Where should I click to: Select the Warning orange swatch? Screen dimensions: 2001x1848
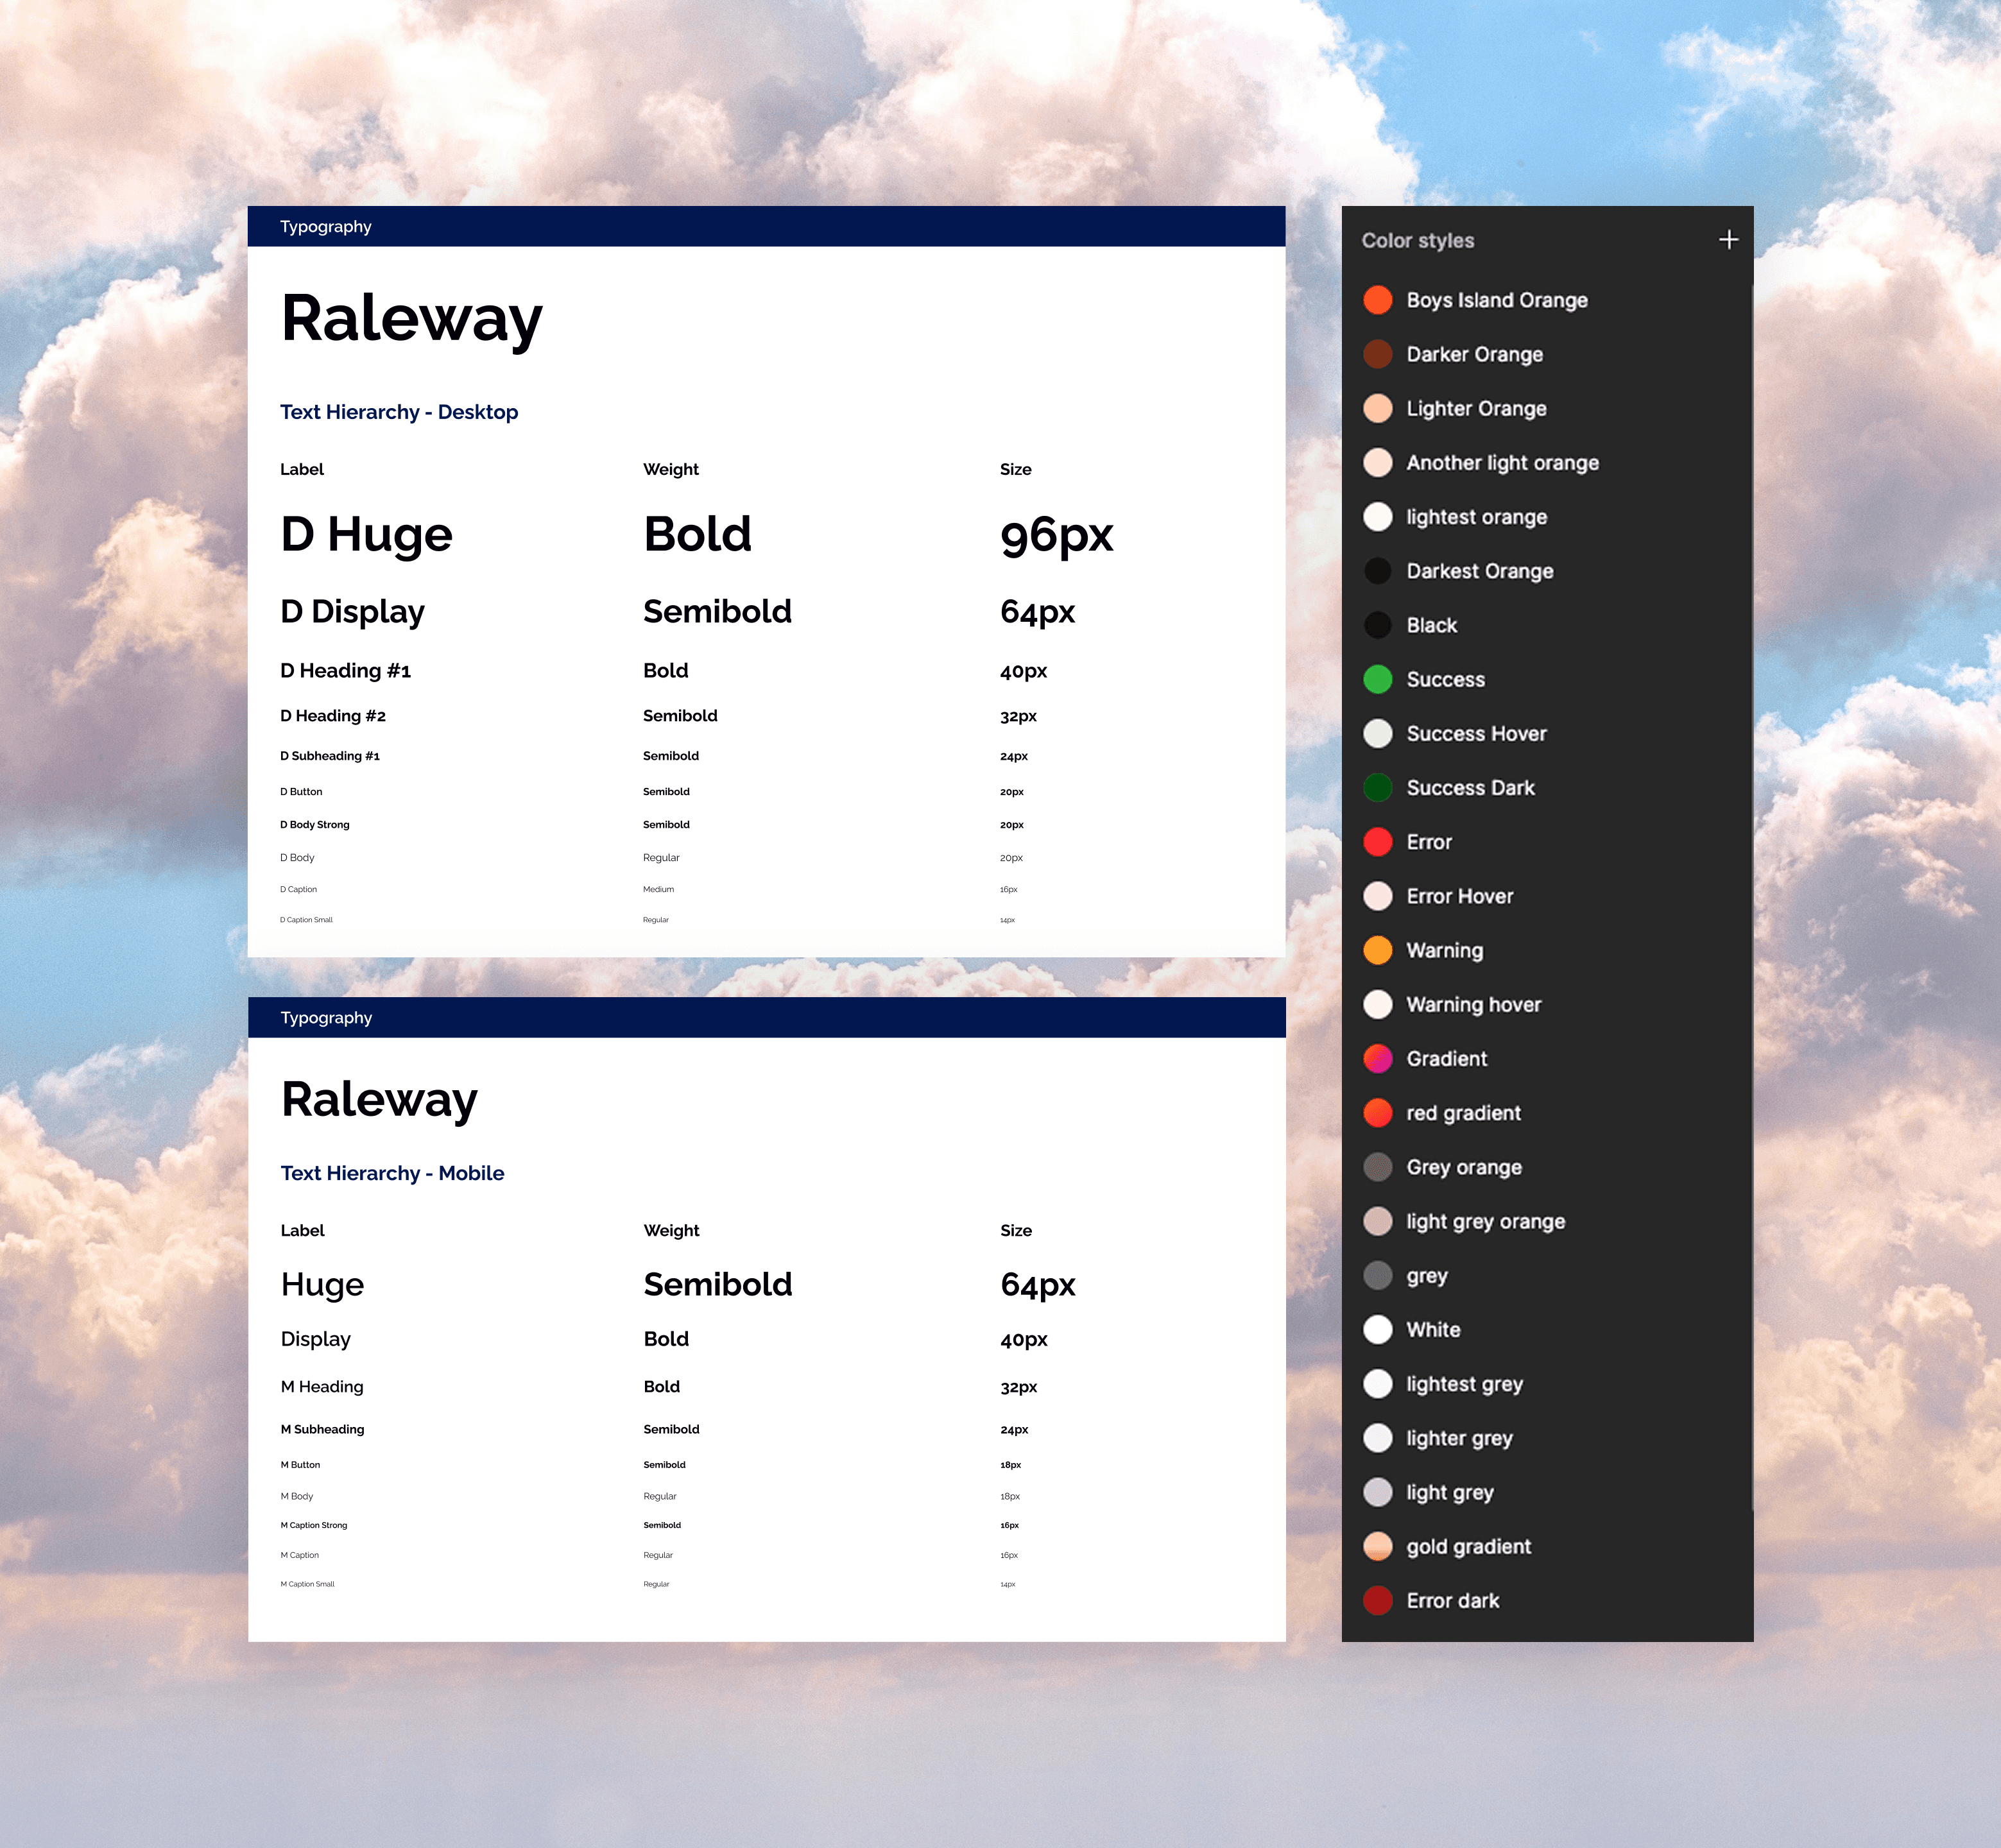(1377, 950)
